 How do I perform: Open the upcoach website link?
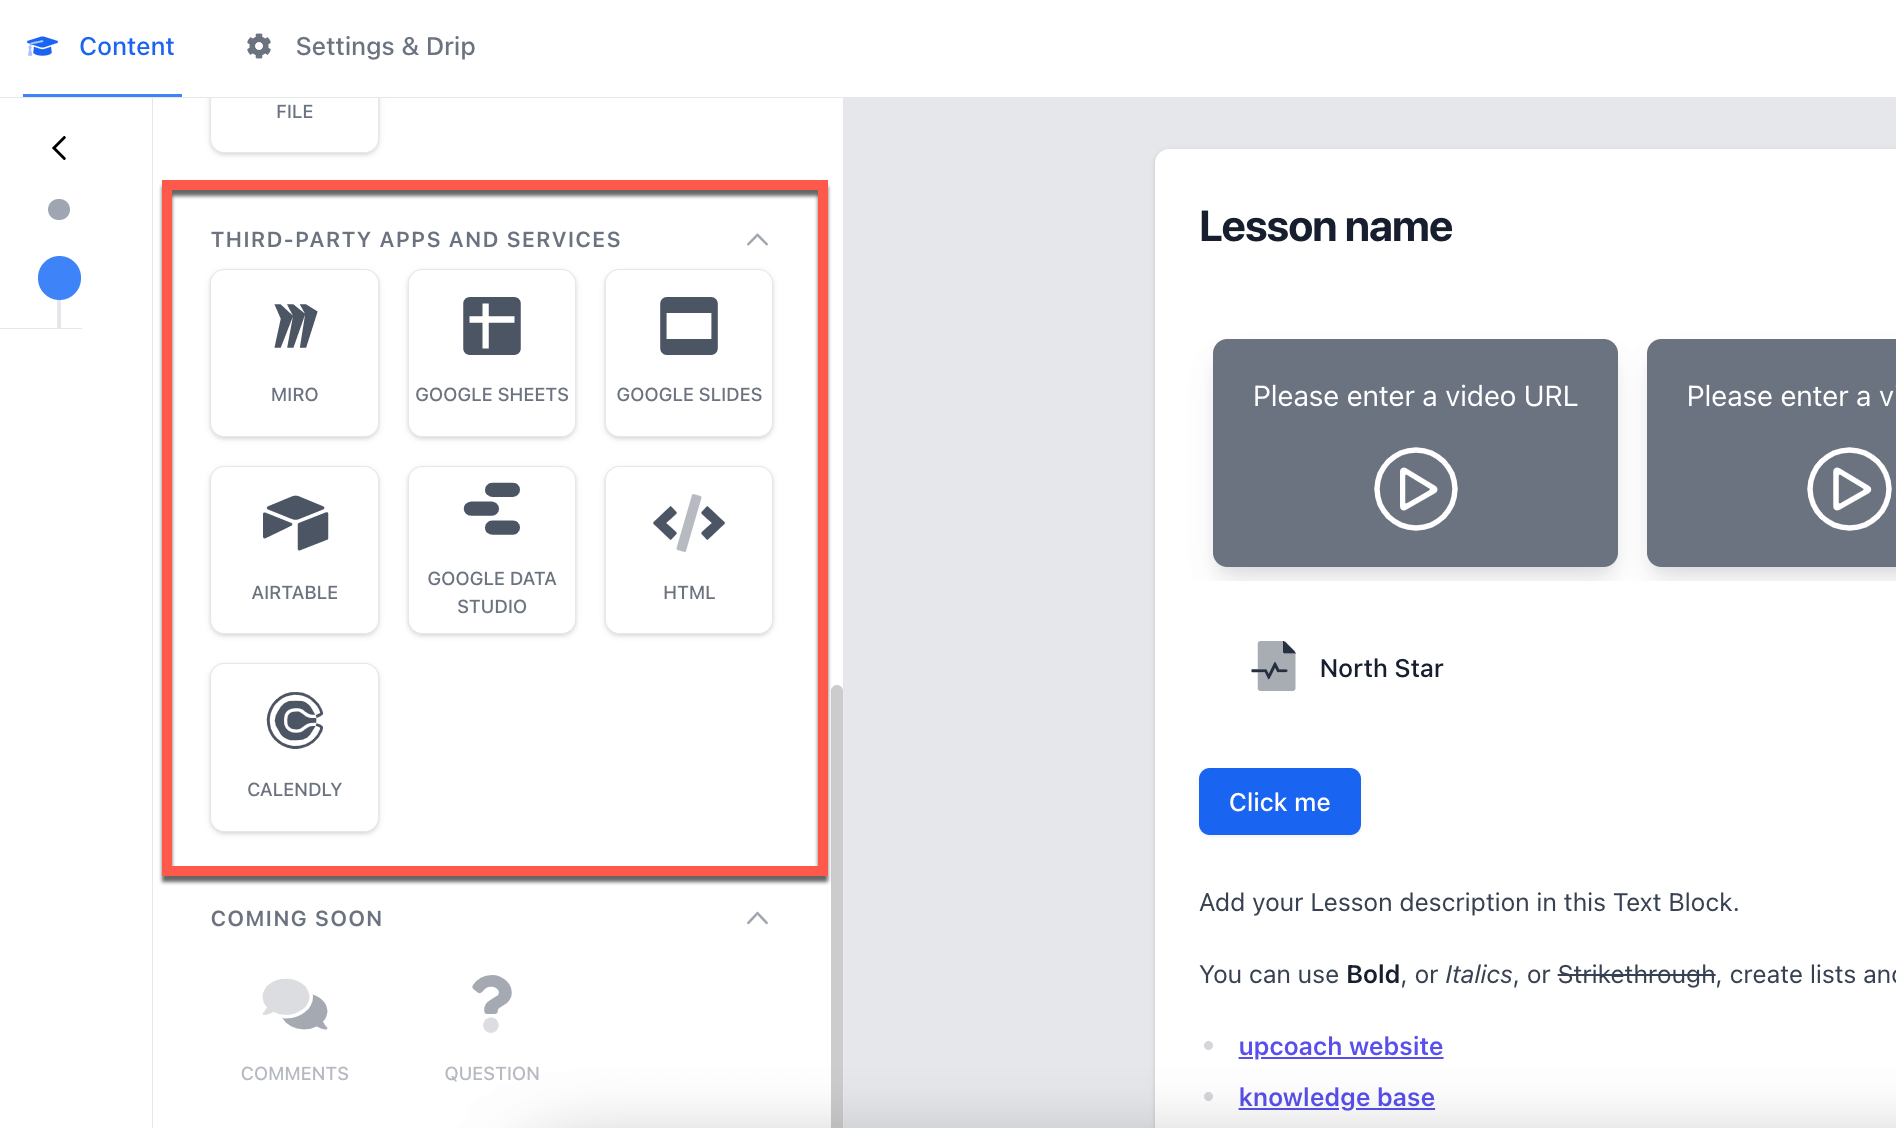(x=1340, y=1045)
